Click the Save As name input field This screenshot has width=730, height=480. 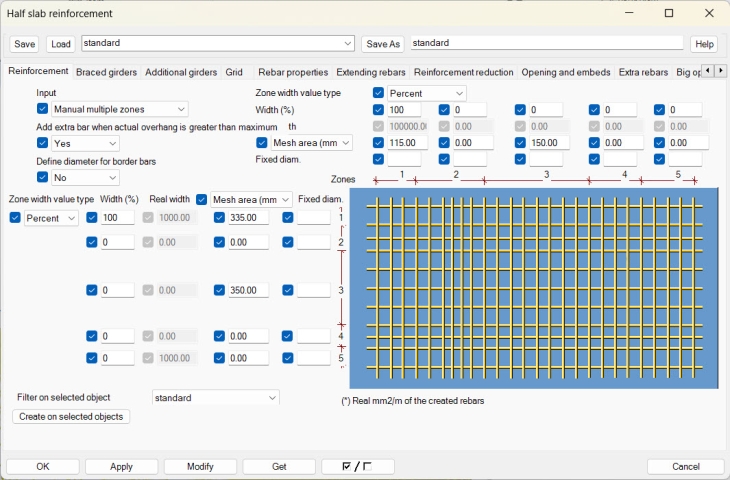coord(546,44)
